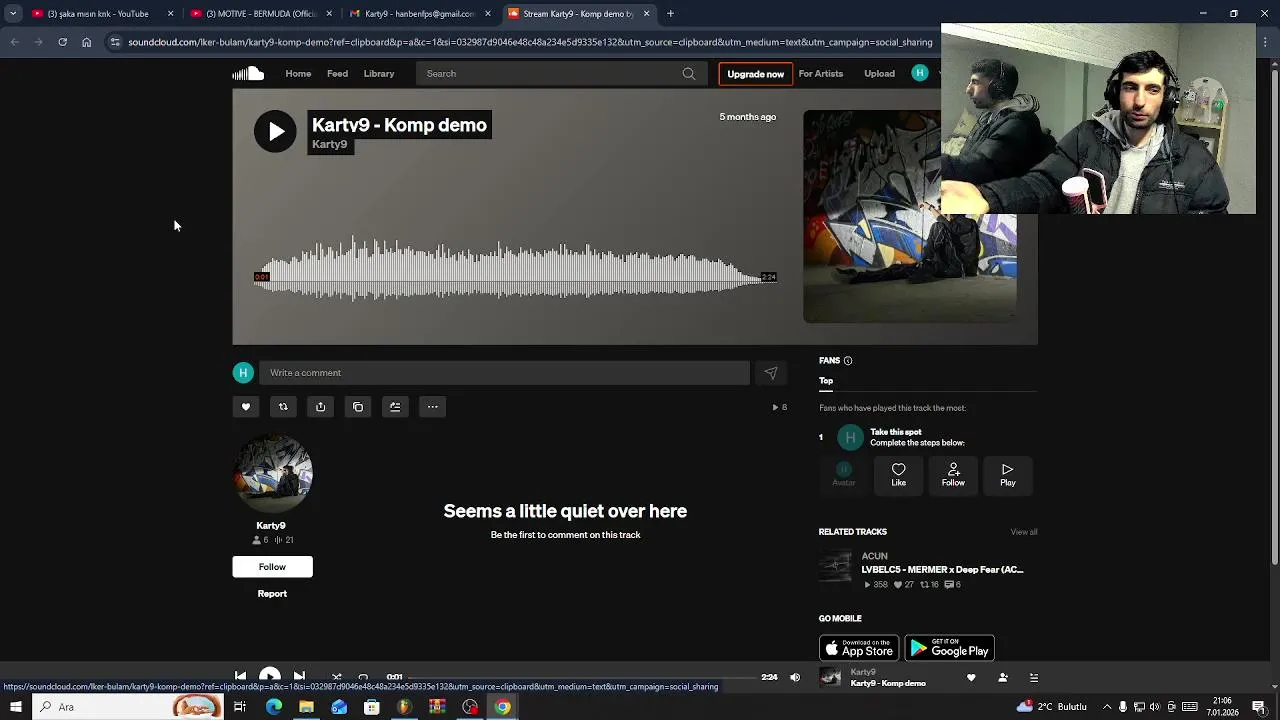Click the ACUN artist name

pos(875,556)
